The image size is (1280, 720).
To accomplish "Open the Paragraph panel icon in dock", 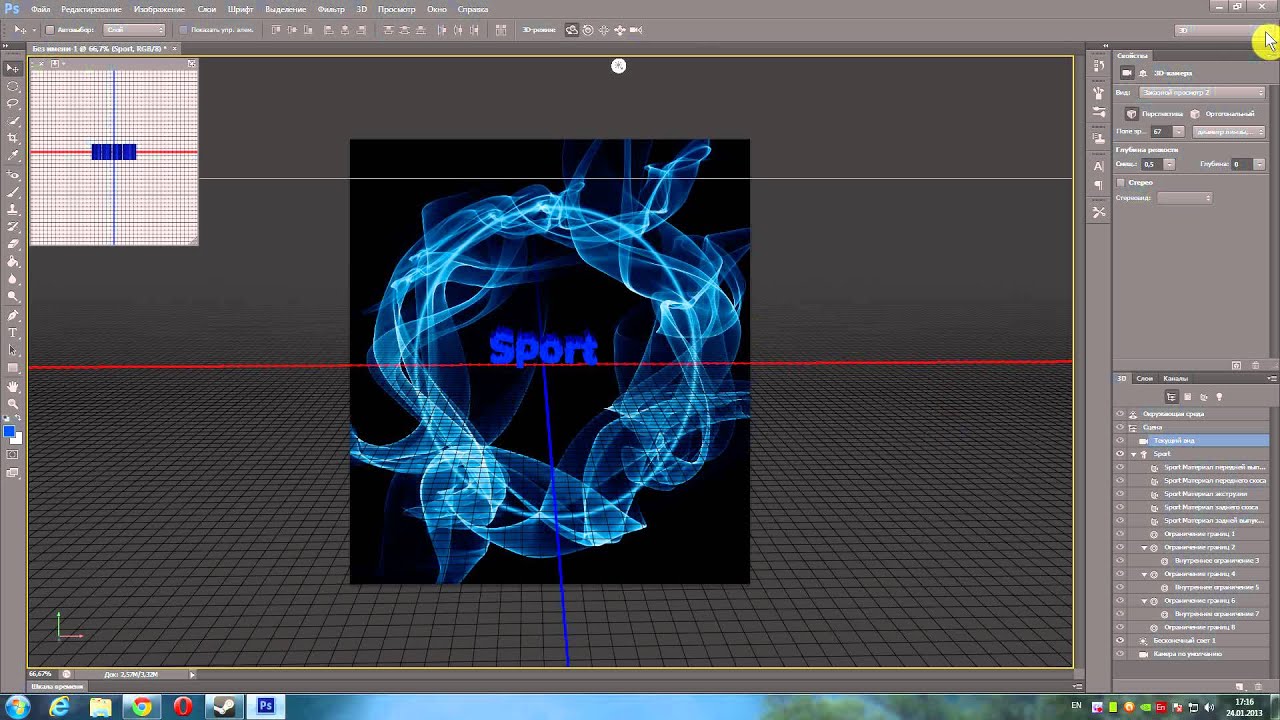I will point(1099,186).
